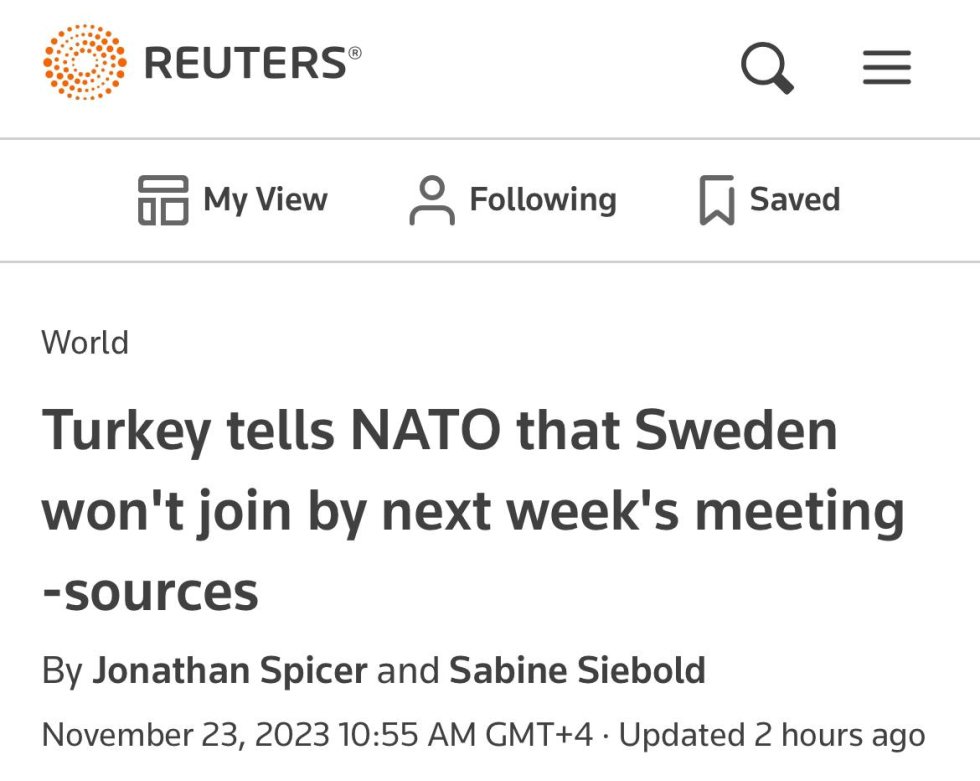Image resolution: width=980 pixels, height=781 pixels.
Task: Open author Sabine Siebold's profile
Action: click(x=578, y=670)
